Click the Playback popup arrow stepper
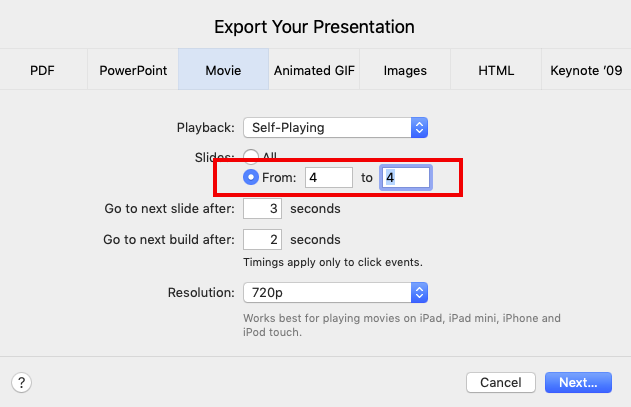 [420, 127]
